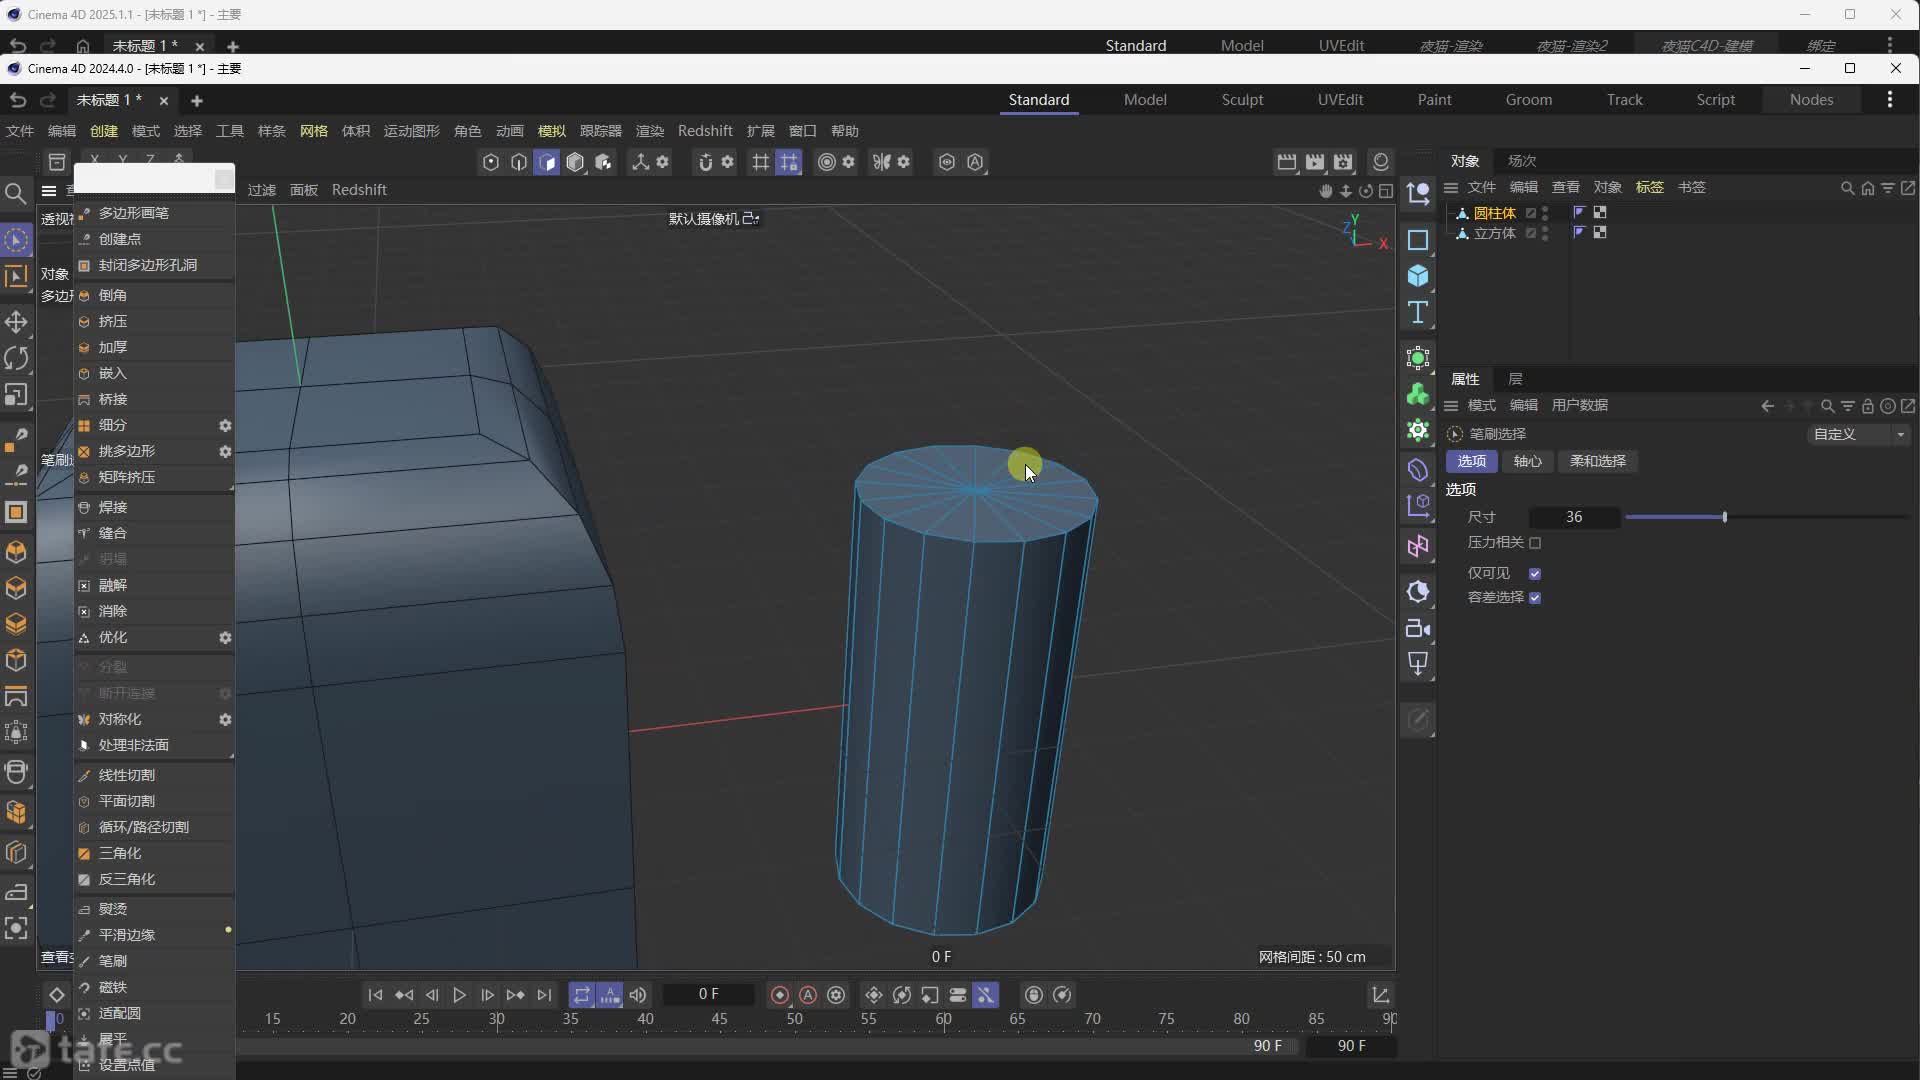Viewport: 1920px width, 1080px height.
Task: Uncheck the 仅可见 checkbox
Action: [x=1535, y=574]
